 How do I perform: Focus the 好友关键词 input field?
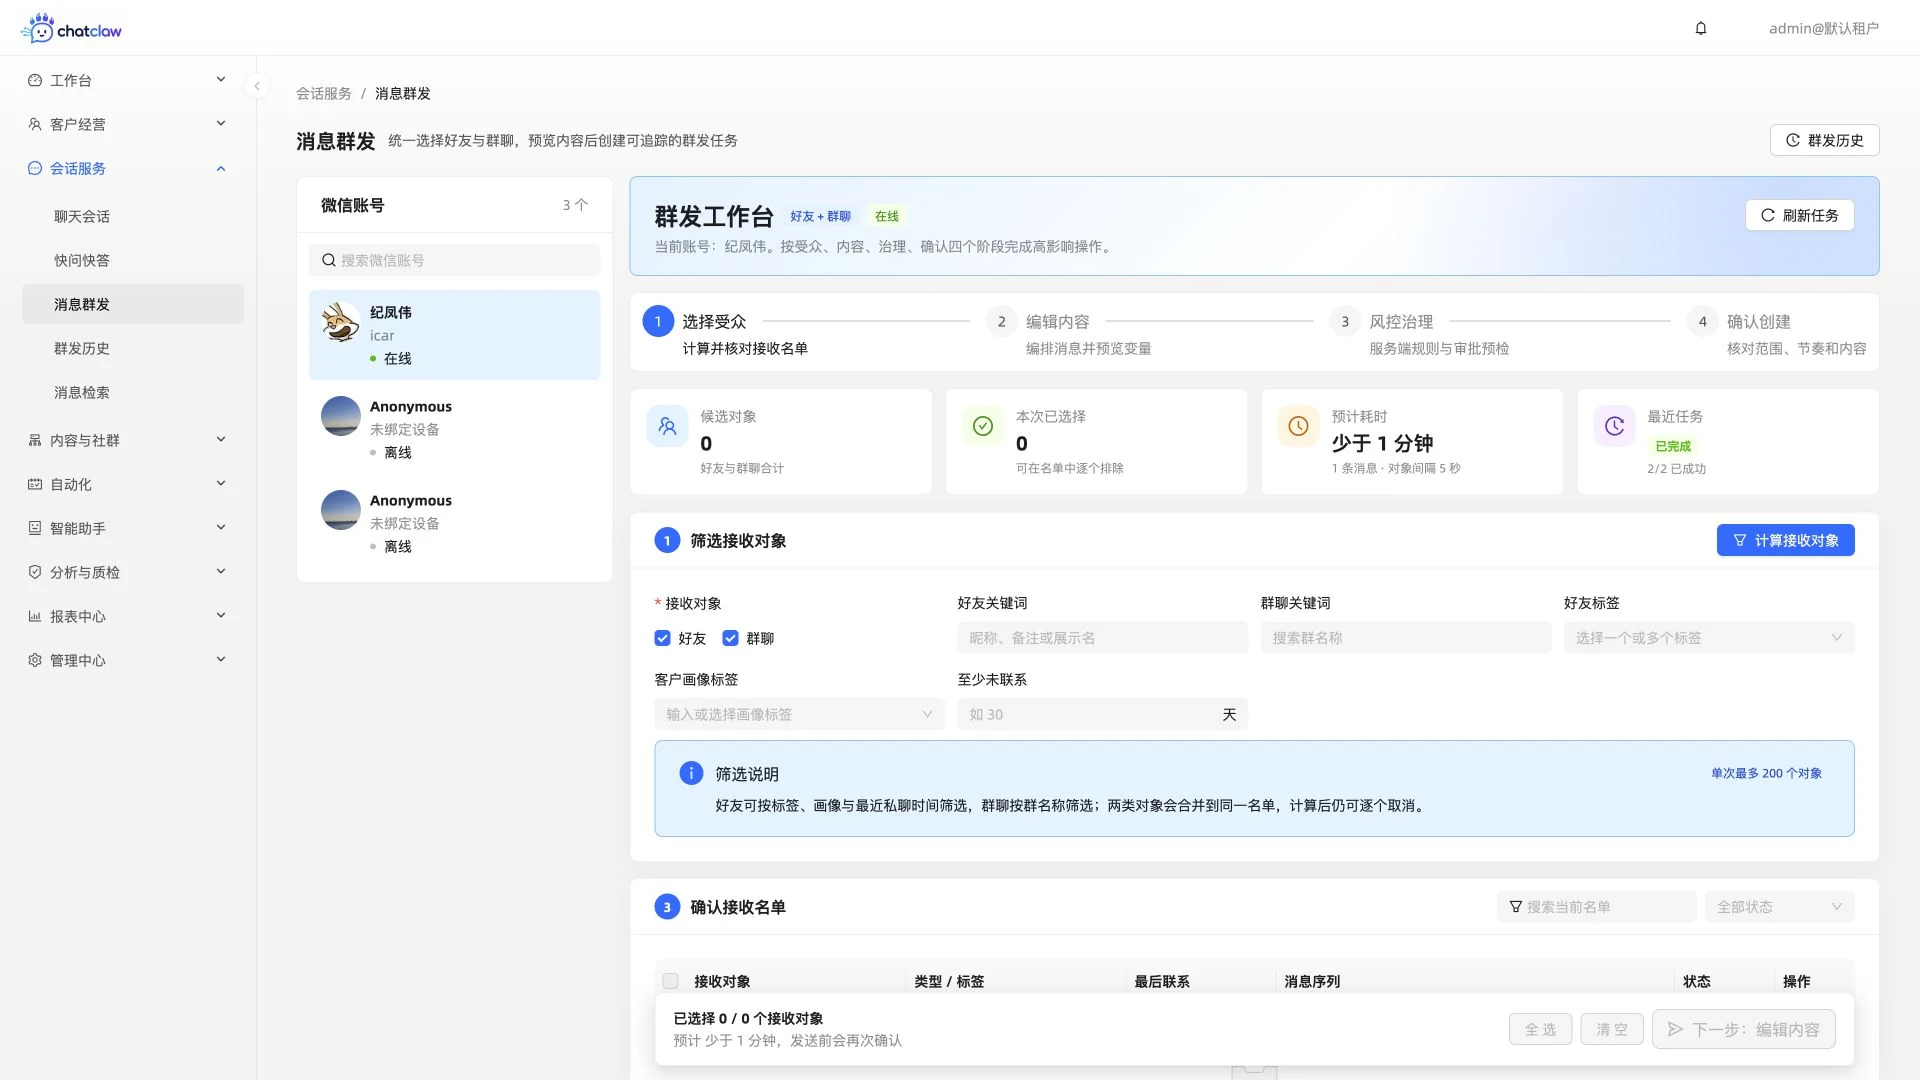click(1102, 638)
